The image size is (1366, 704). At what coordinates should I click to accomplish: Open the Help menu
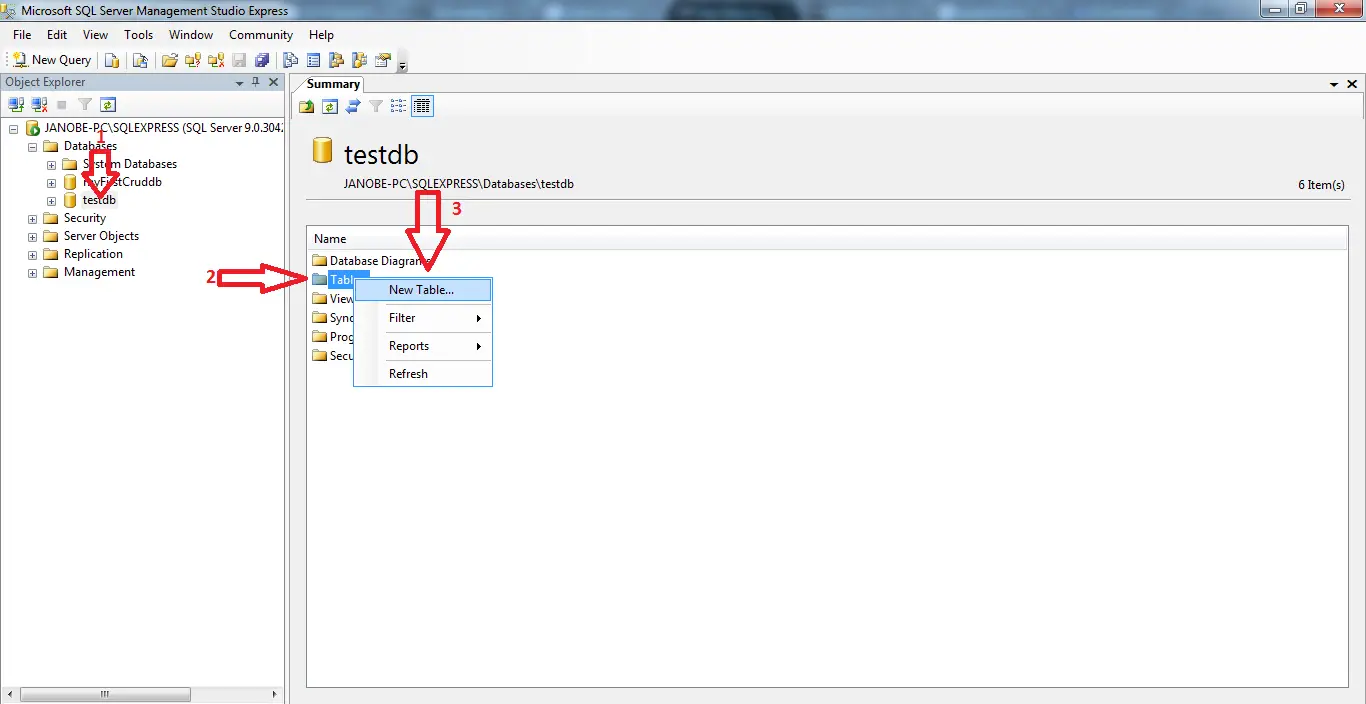(321, 35)
